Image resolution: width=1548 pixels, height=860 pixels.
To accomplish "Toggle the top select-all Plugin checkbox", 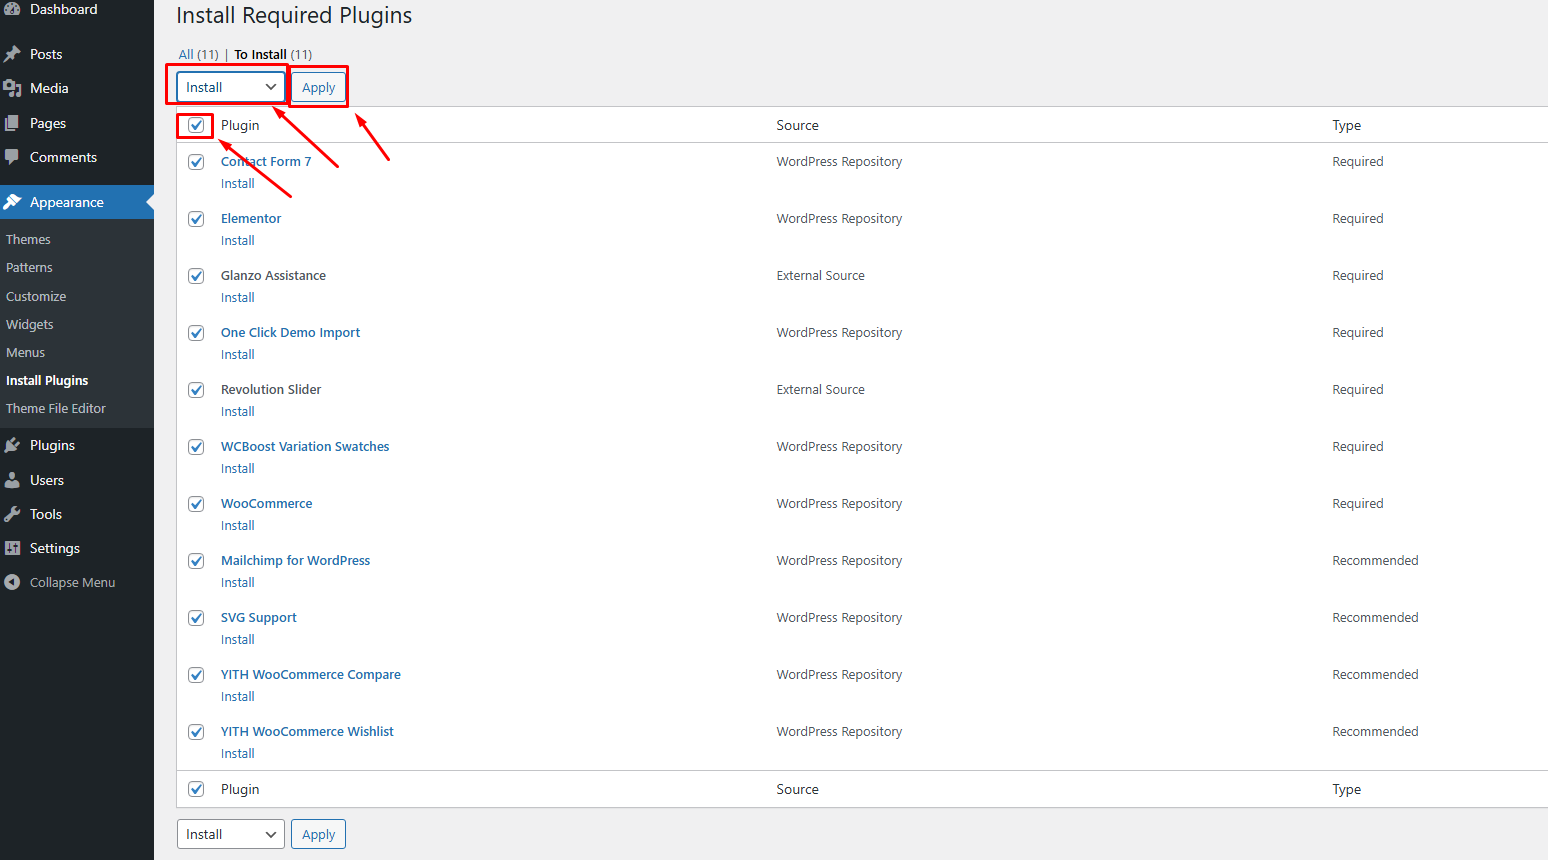I will (197, 125).
